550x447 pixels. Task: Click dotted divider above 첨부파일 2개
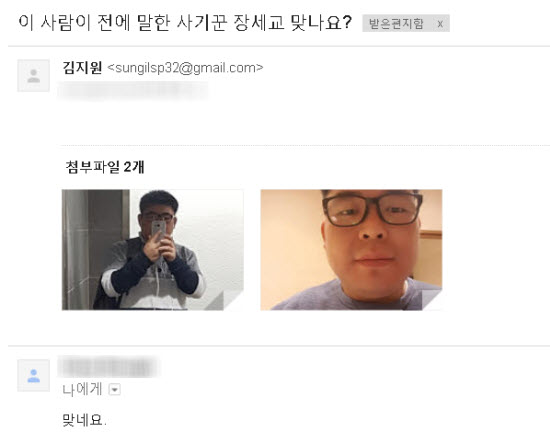coord(305,145)
